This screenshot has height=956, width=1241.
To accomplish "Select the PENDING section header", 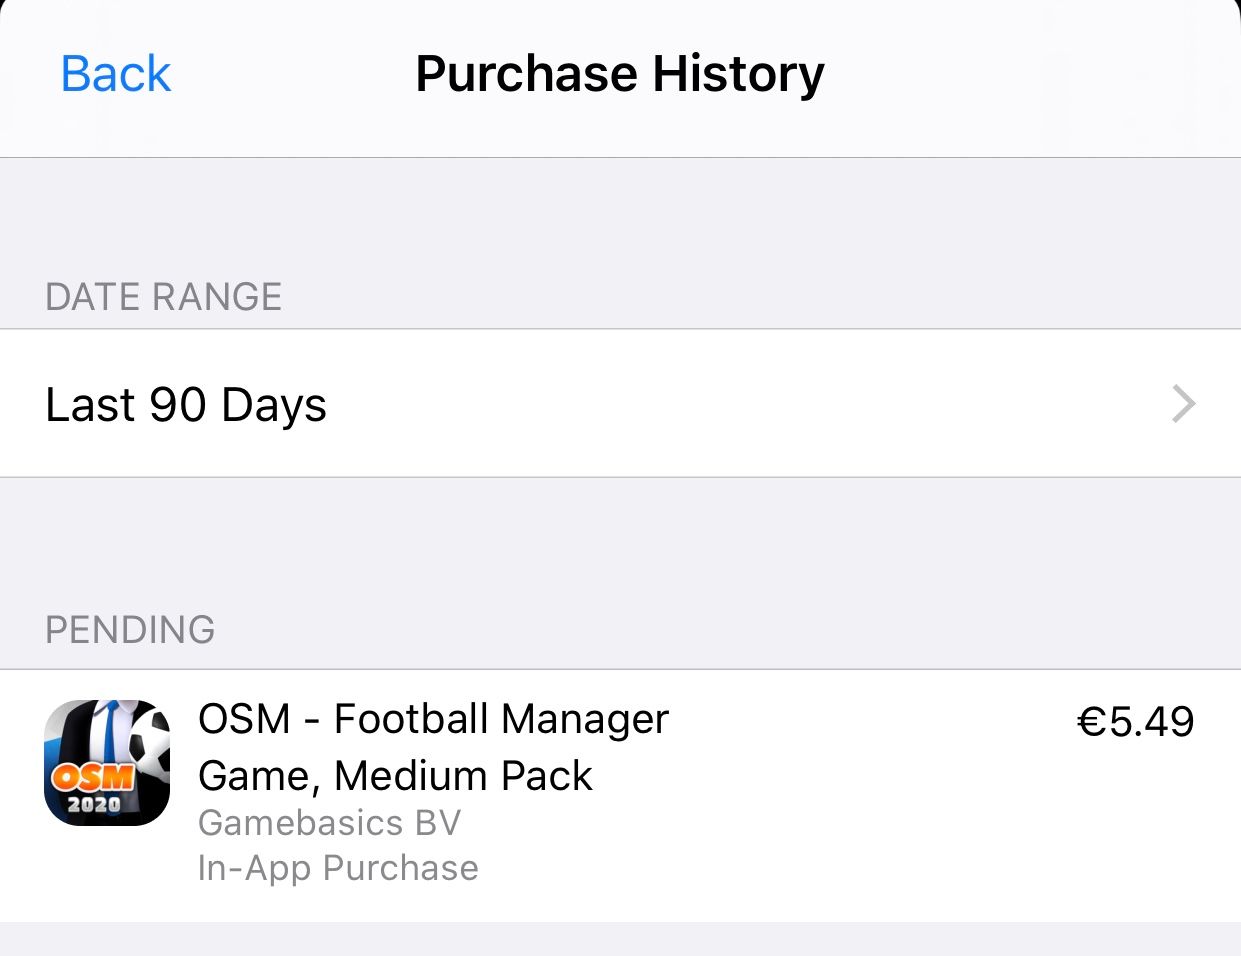I will pos(130,630).
